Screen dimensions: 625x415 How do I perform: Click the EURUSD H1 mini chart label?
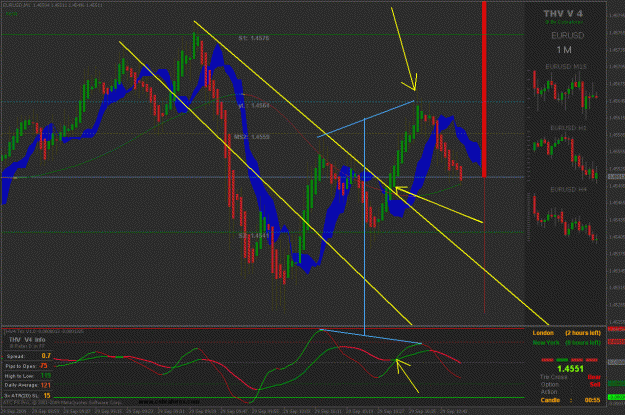(x=568, y=128)
